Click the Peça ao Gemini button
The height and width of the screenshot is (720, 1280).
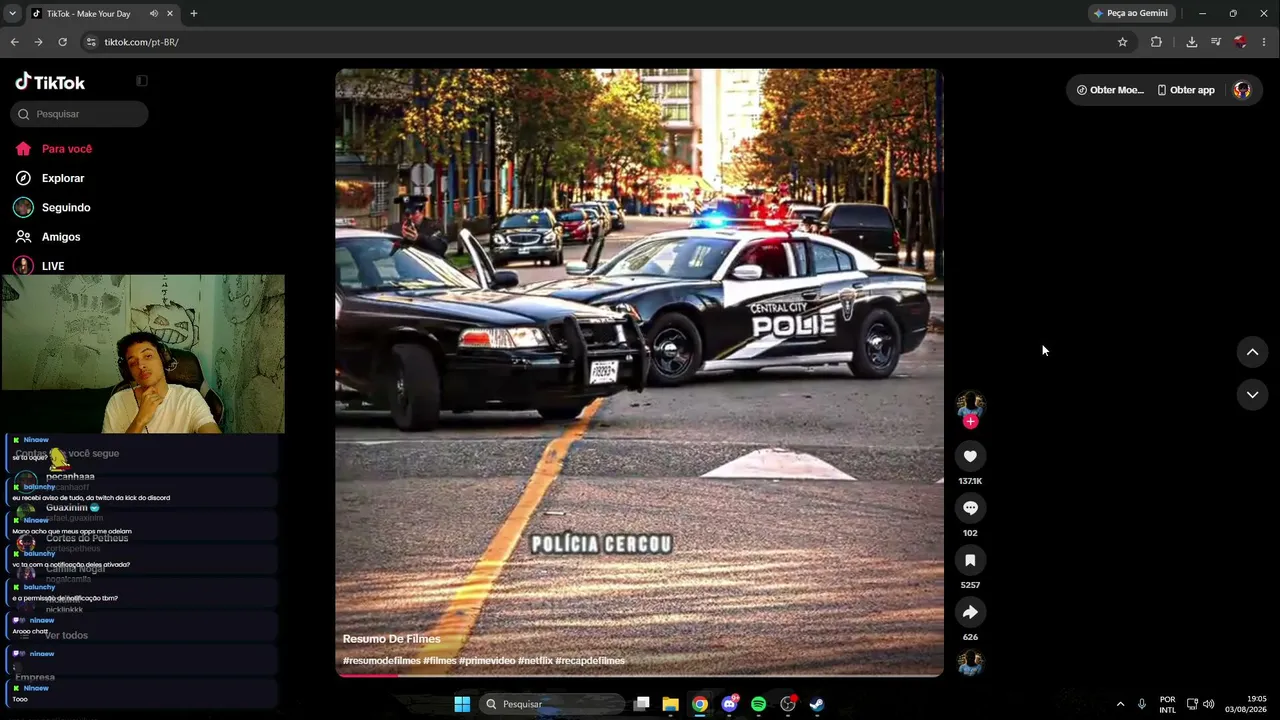pyautogui.click(x=1131, y=13)
